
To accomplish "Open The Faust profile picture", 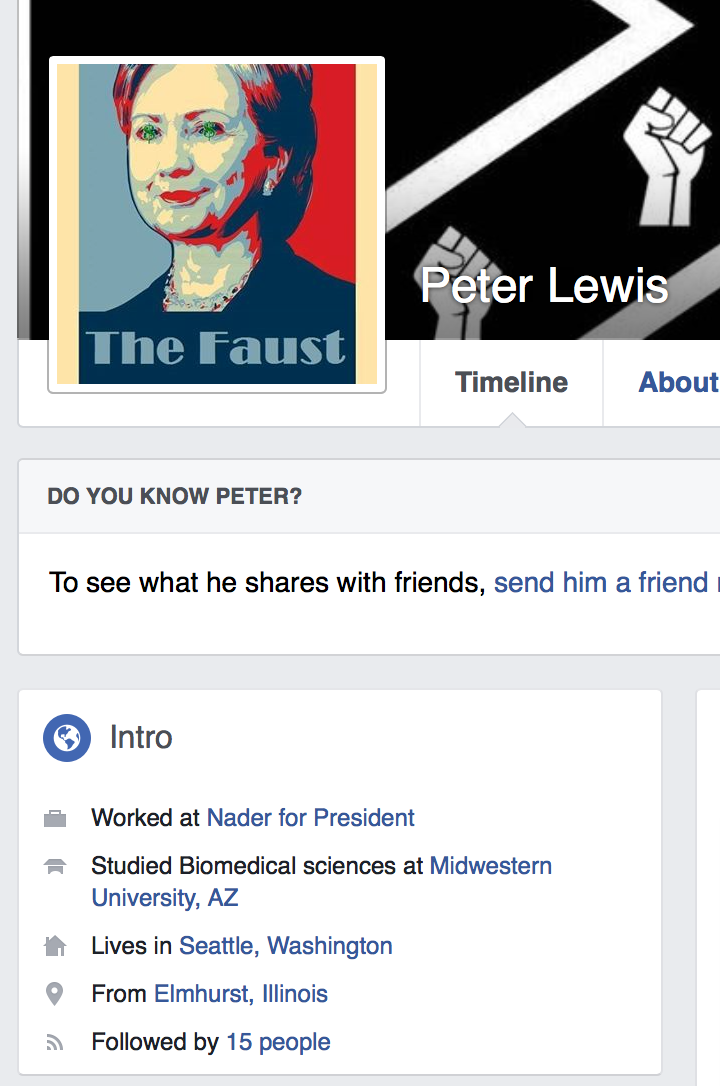I will click(x=217, y=224).
